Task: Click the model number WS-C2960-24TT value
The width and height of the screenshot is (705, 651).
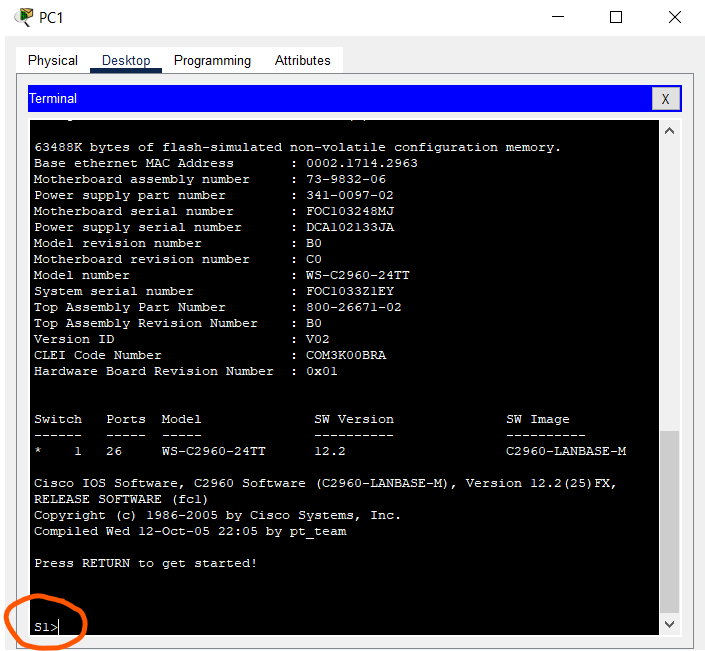Action: coord(358,275)
